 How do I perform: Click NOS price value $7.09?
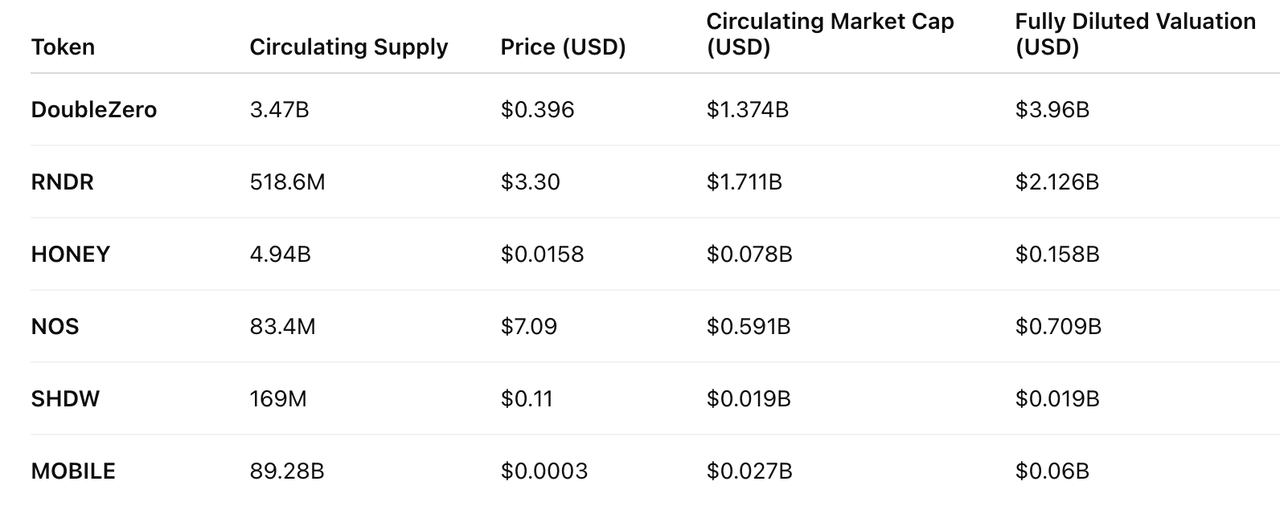(529, 326)
